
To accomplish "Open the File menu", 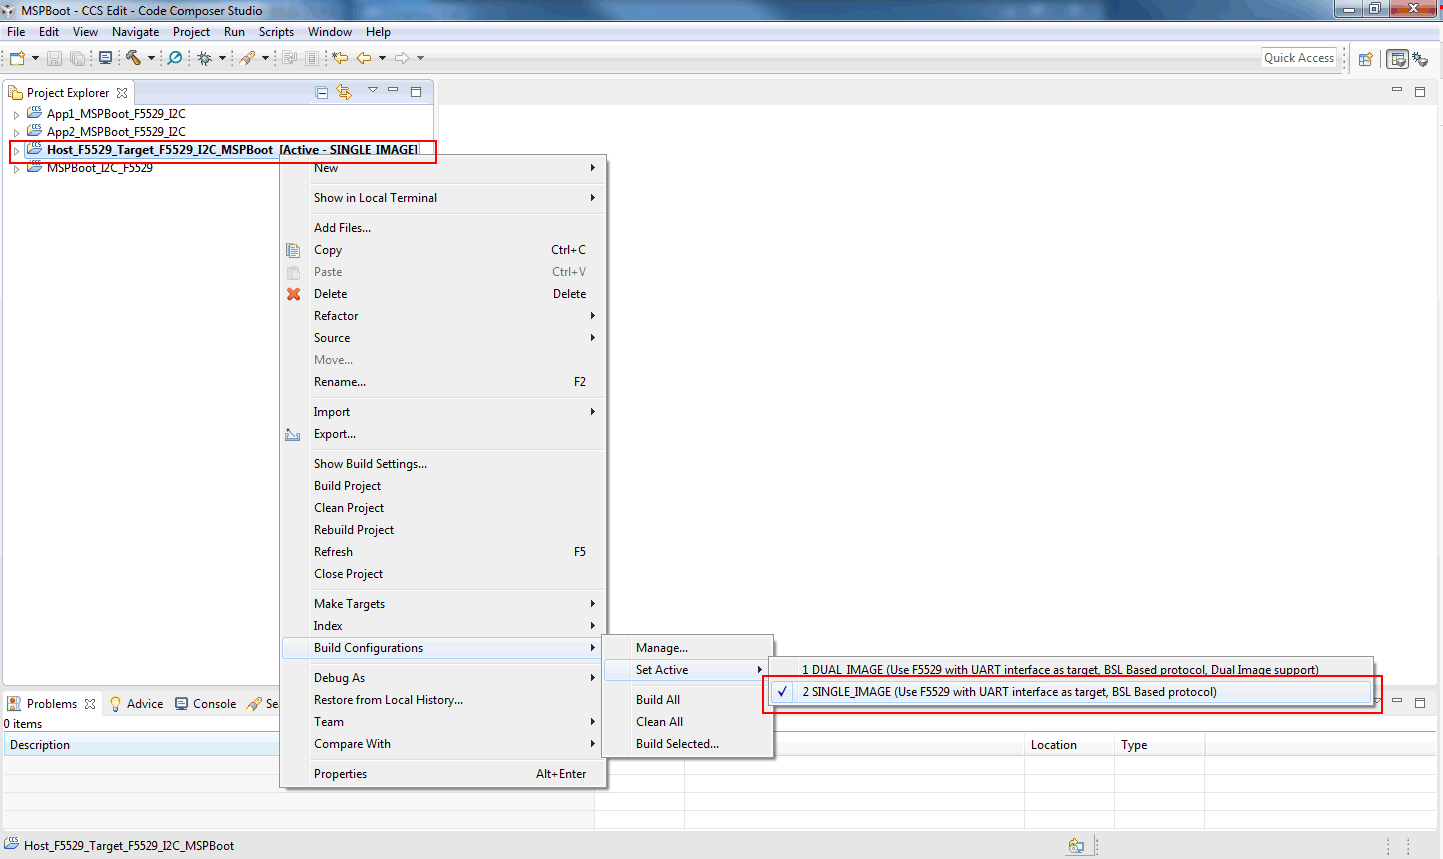I will click(16, 32).
